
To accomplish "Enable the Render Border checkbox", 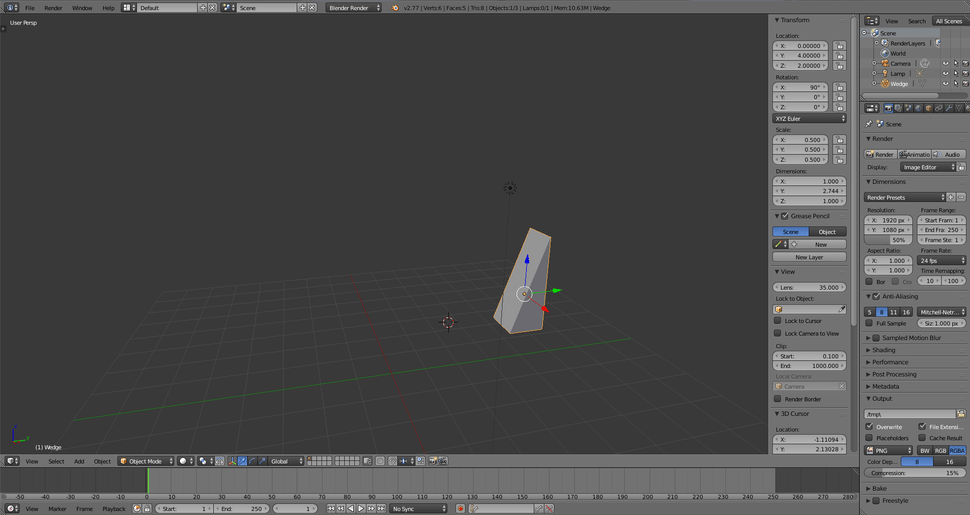I will point(778,398).
